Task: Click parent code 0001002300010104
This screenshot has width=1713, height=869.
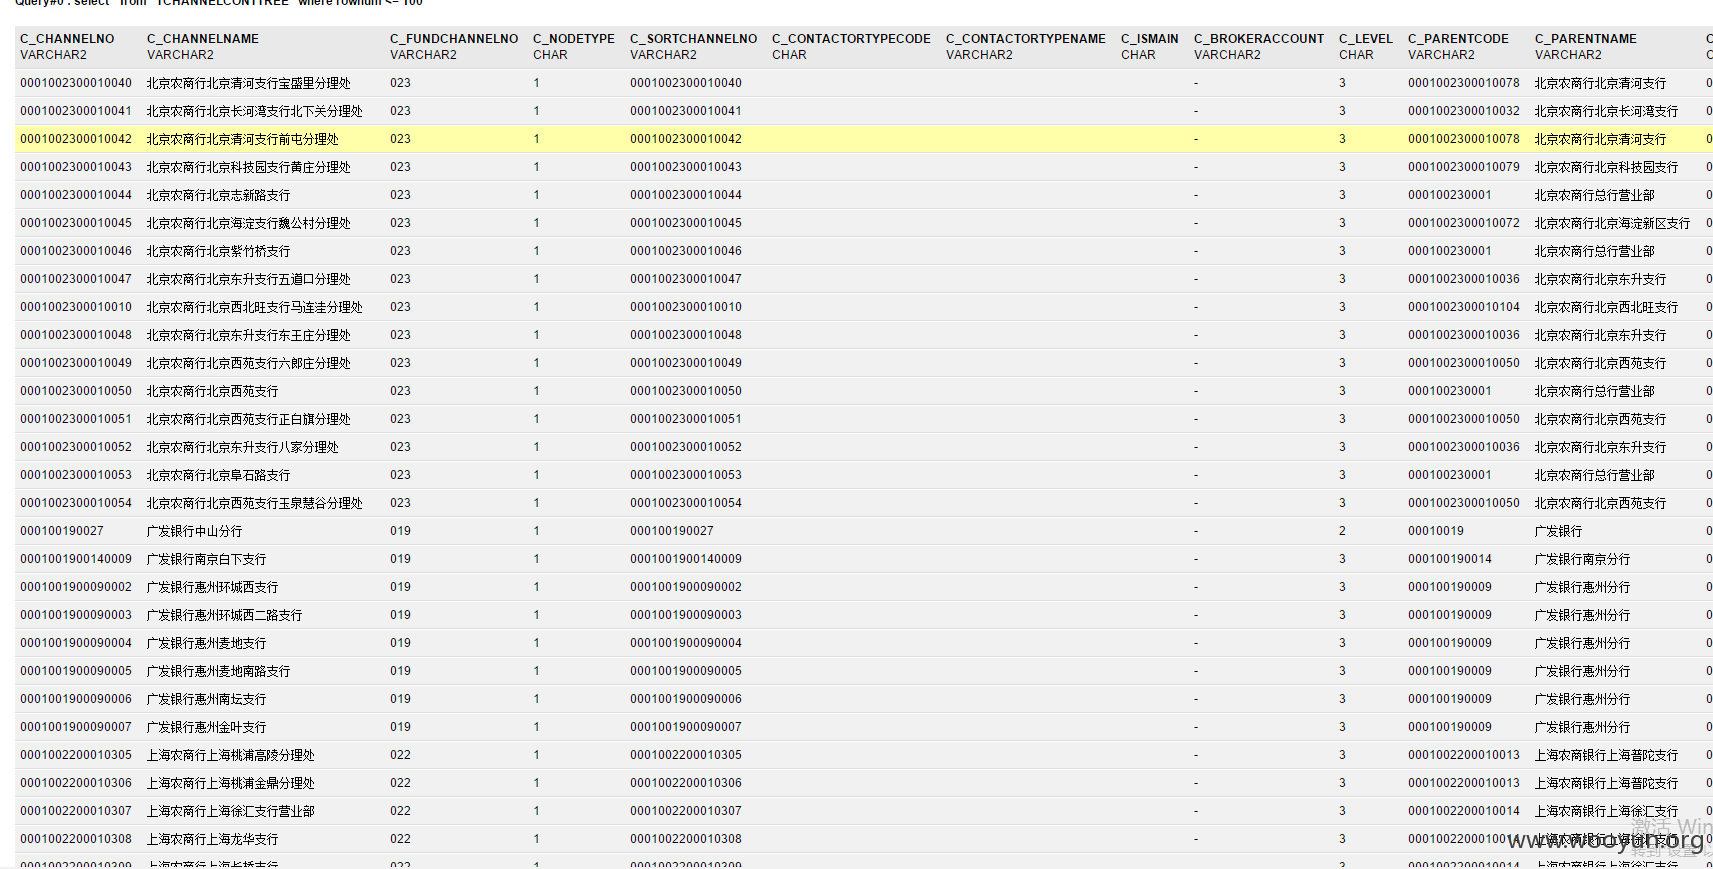Action: click(x=1464, y=307)
